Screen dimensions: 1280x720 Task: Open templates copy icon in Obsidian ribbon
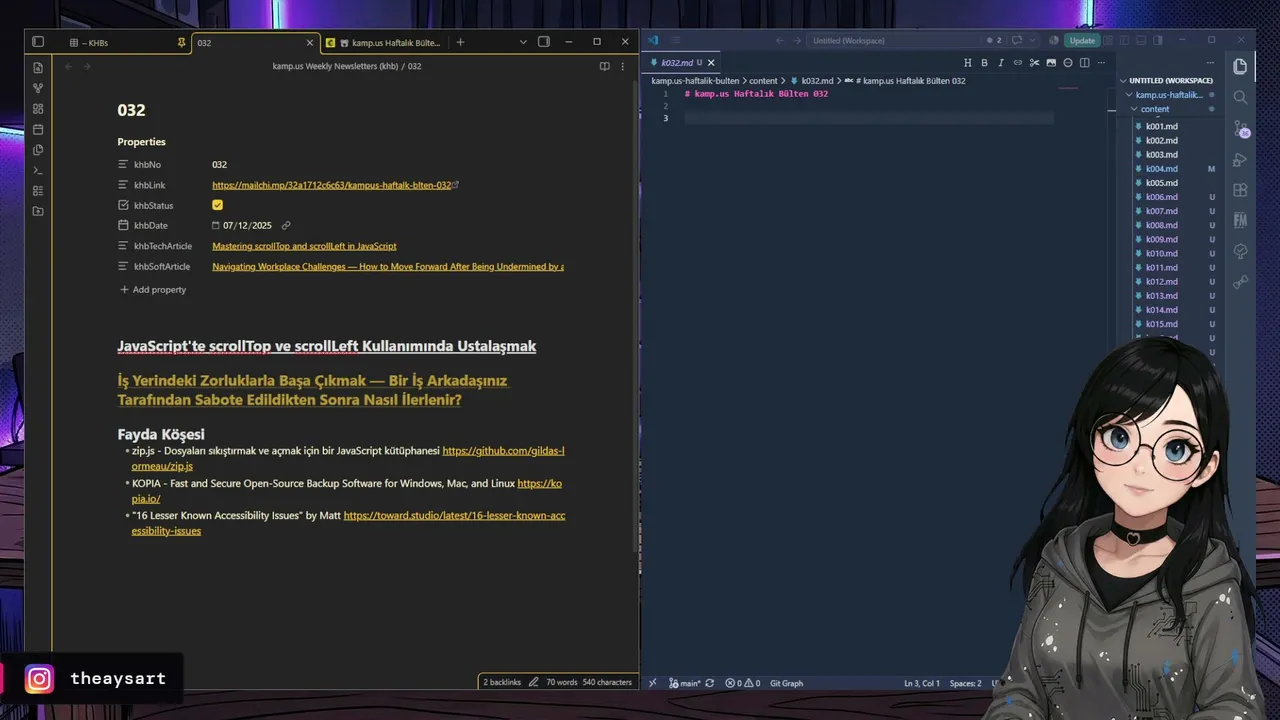pos(38,150)
